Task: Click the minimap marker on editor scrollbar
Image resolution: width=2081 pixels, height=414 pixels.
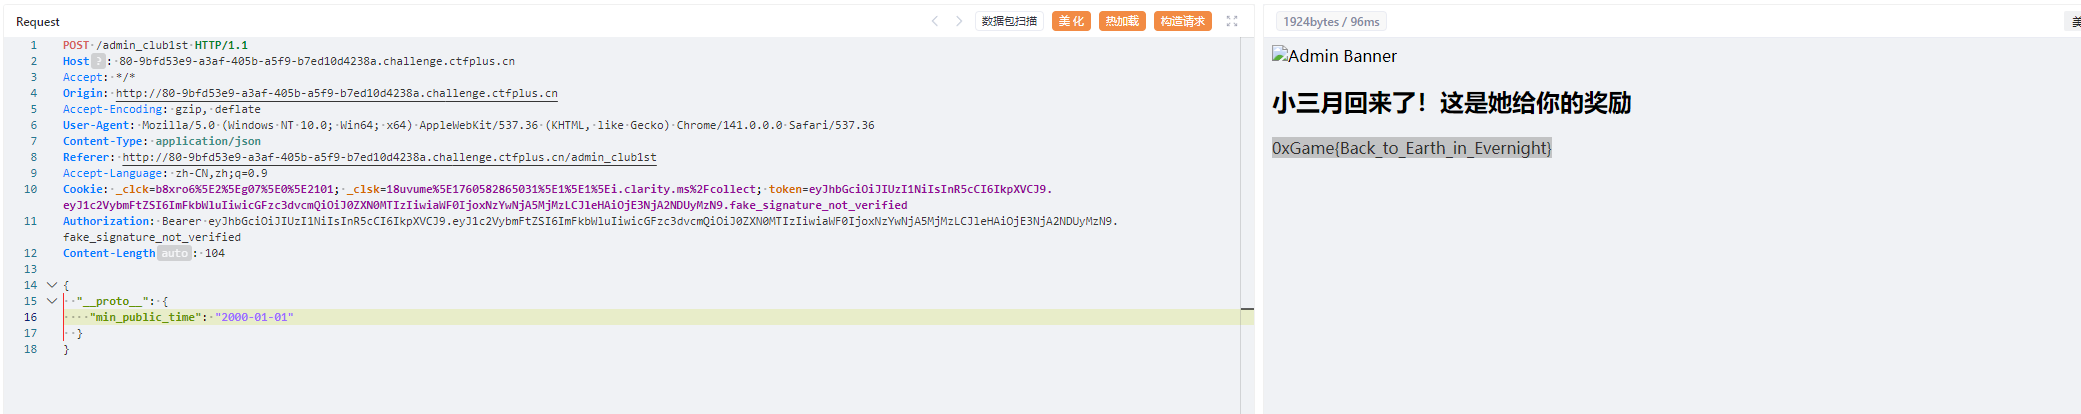Action: tap(1247, 309)
